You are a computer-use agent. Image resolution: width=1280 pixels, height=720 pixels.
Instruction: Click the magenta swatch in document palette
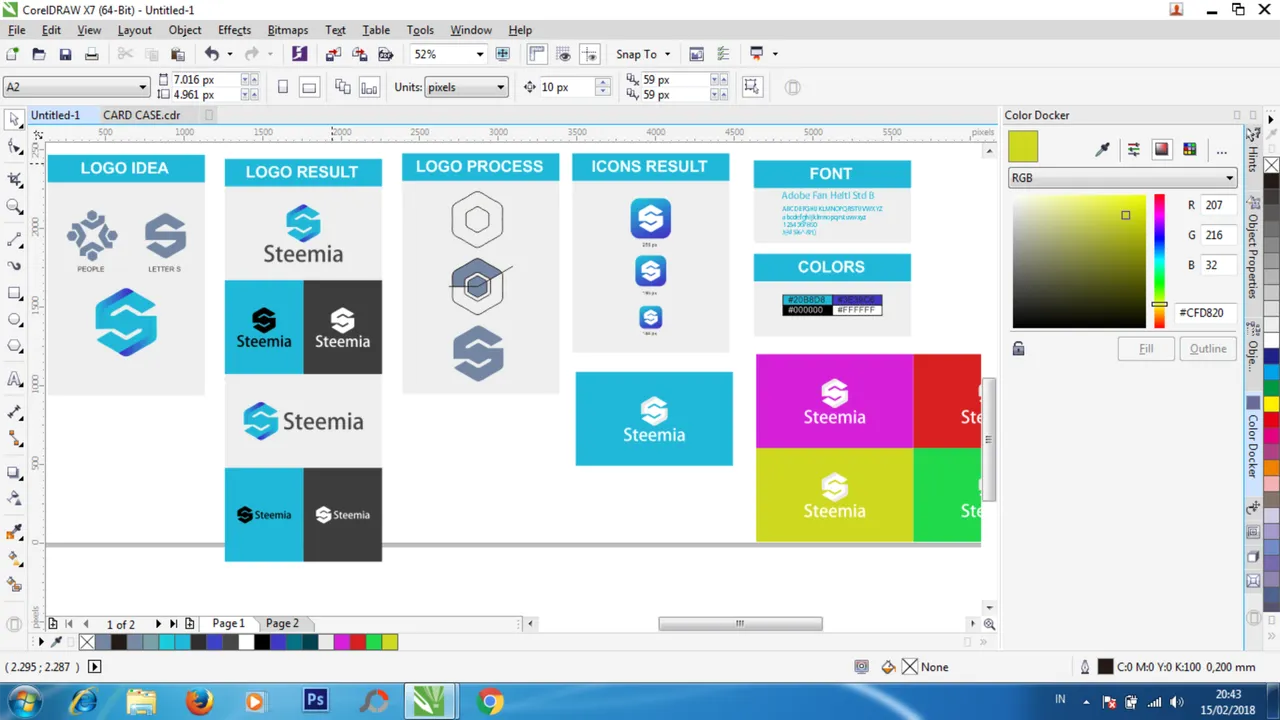[342, 642]
